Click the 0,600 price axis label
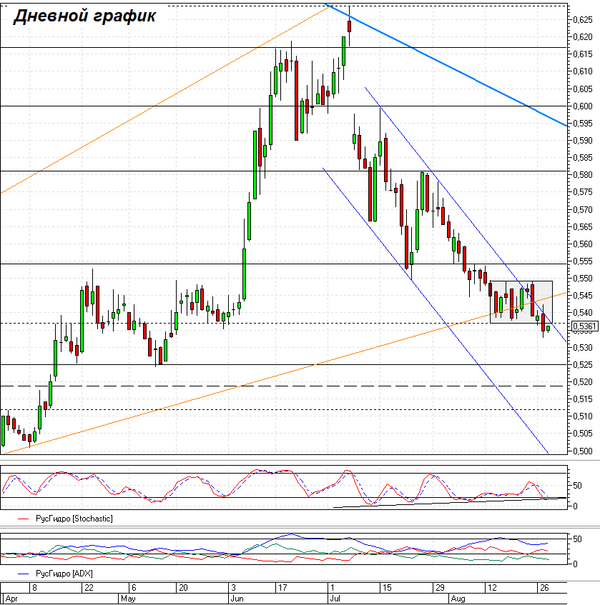 pyautogui.click(x=582, y=106)
